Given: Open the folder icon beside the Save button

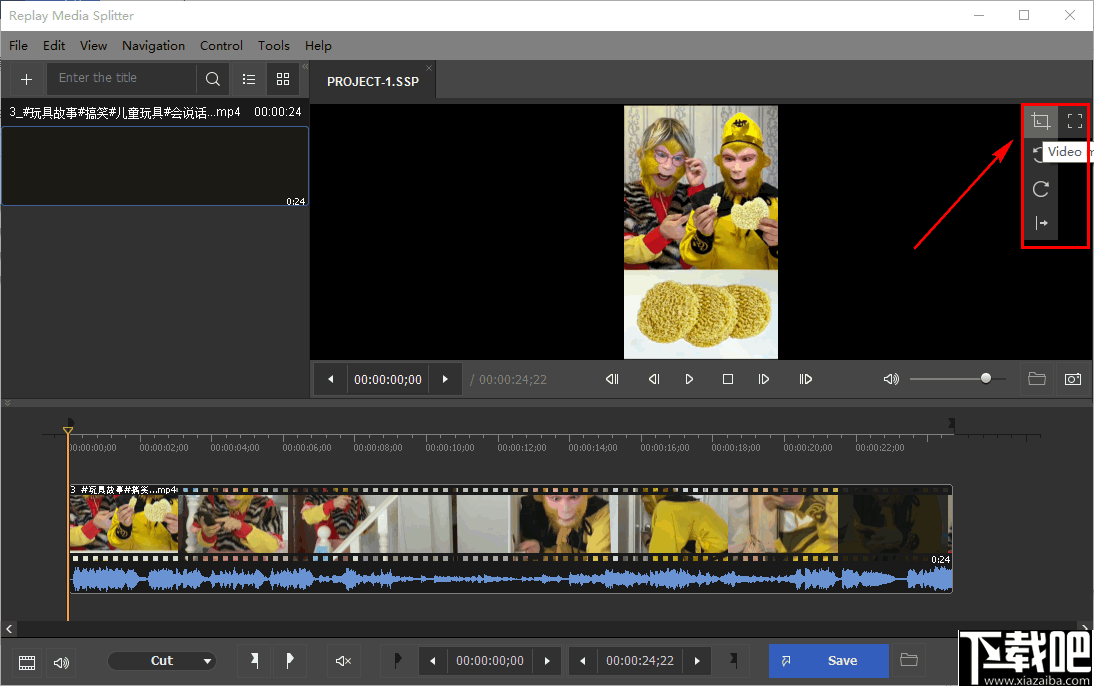Looking at the screenshot, I should 909,660.
